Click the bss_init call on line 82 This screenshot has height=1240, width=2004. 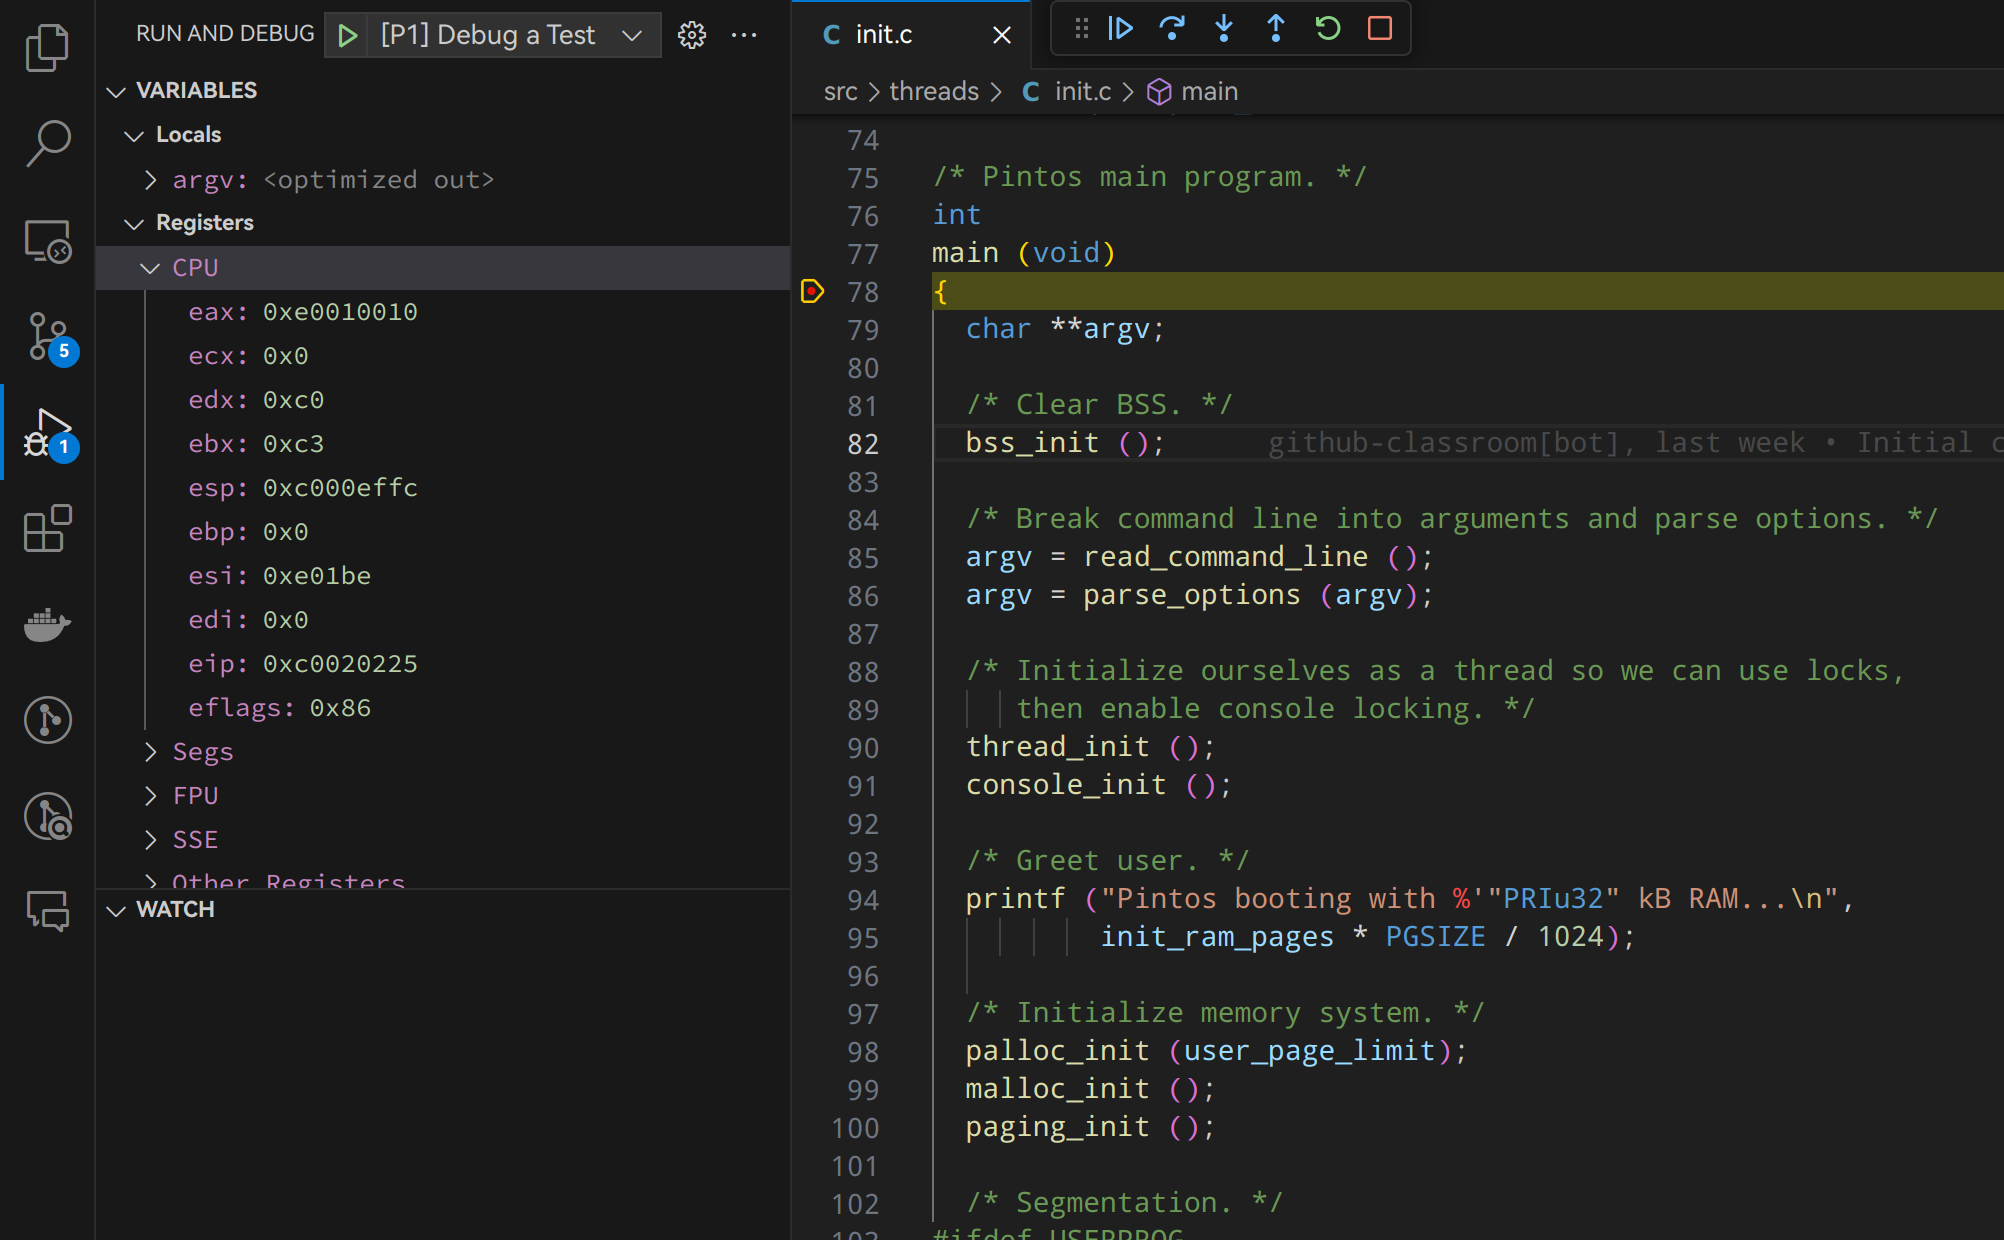click(1032, 443)
